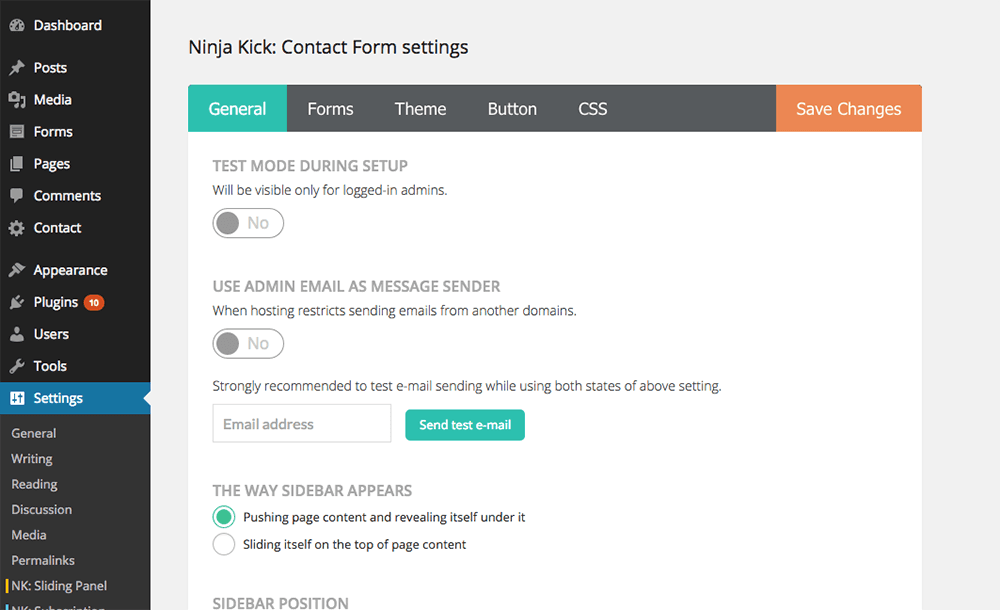Screen dimensions: 1000x610
Task: Click the Forms icon in sidebar
Action: point(17,131)
